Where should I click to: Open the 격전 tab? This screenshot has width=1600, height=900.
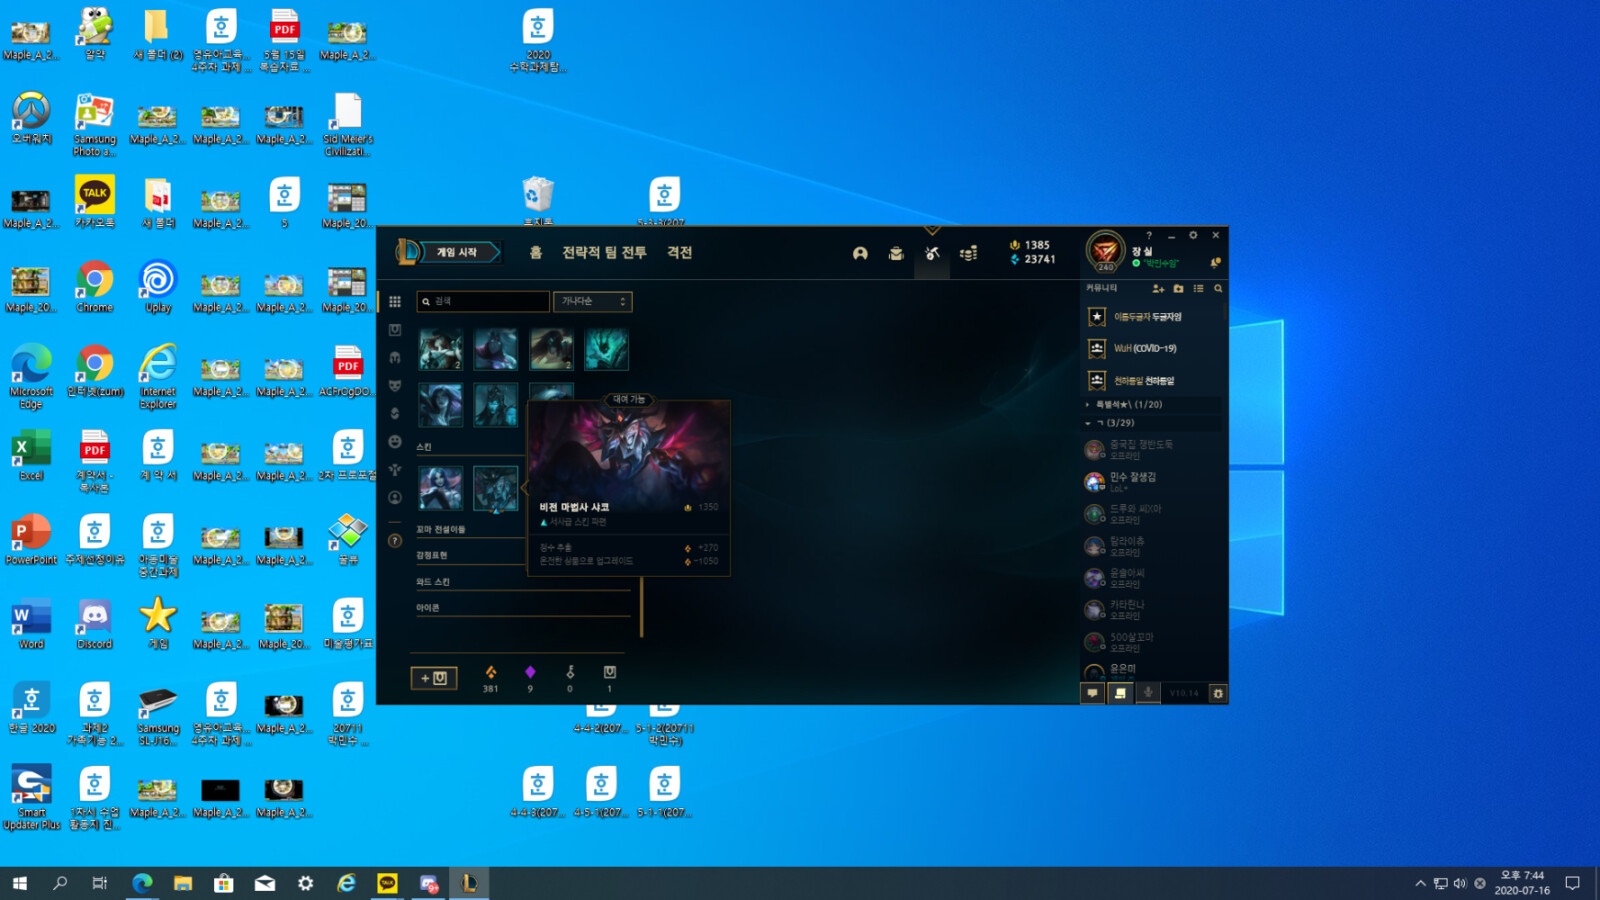pos(680,253)
